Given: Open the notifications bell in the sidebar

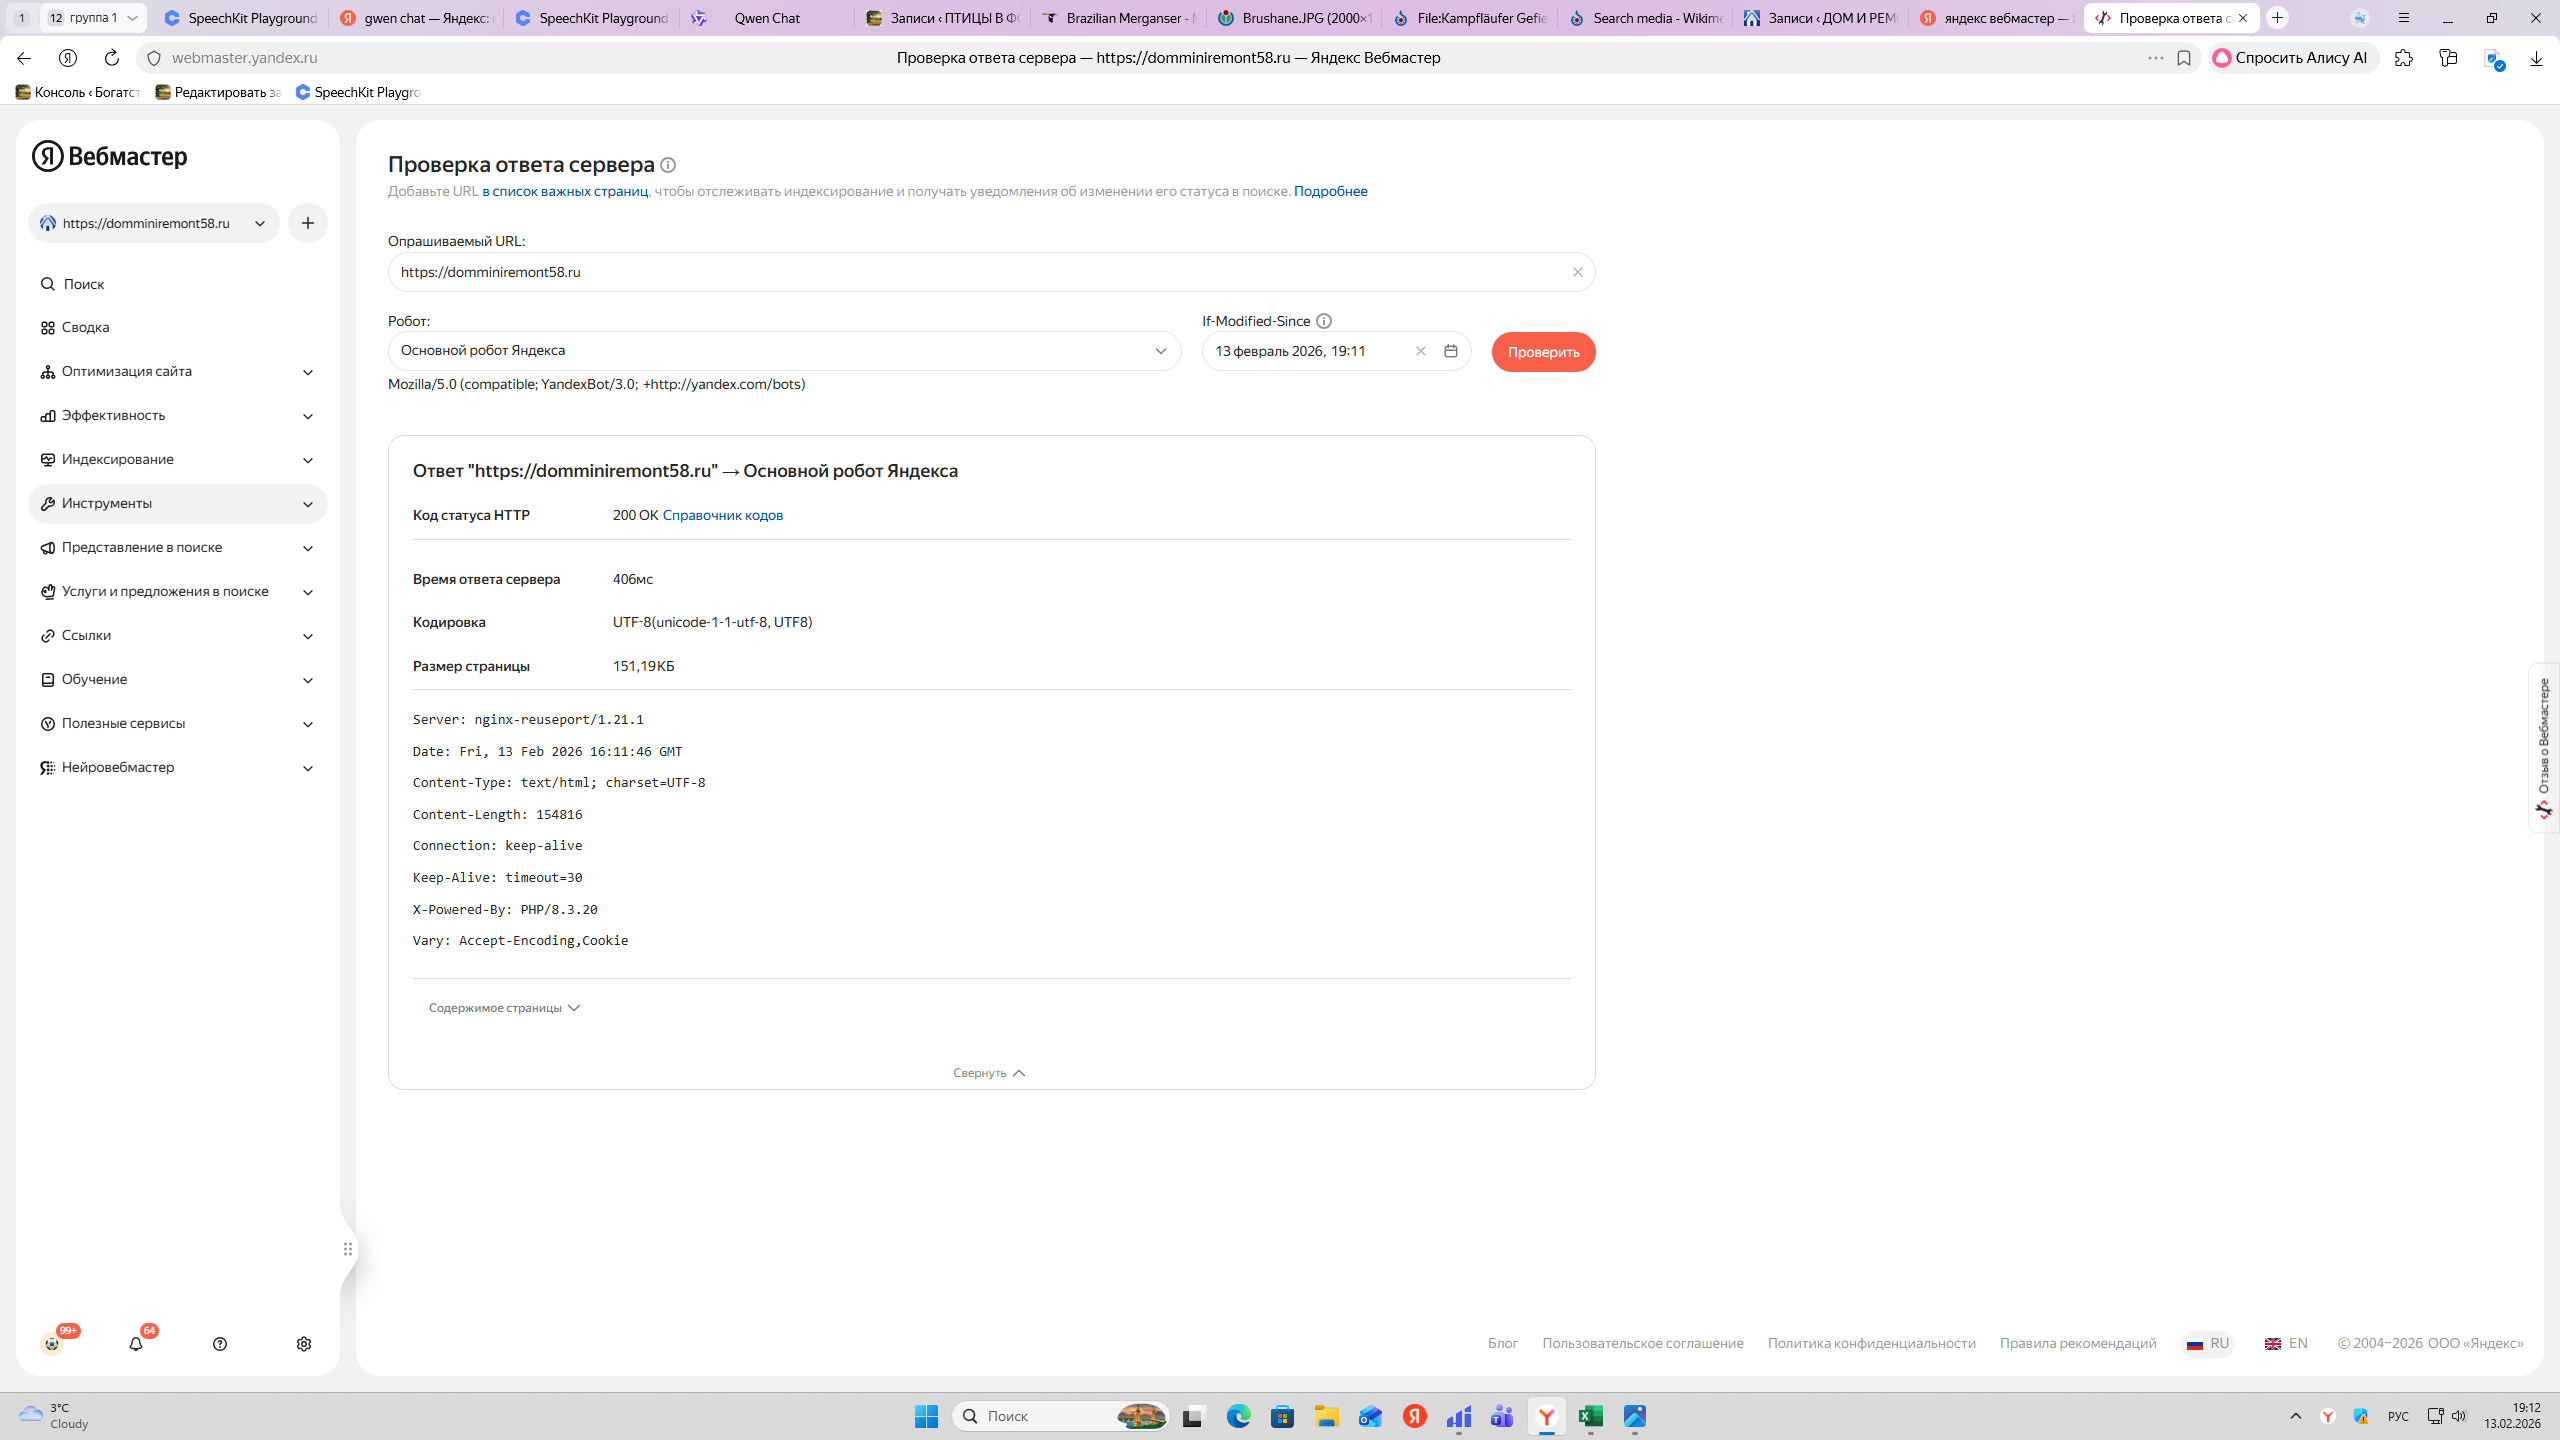Looking at the screenshot, I should [136, 1344].
